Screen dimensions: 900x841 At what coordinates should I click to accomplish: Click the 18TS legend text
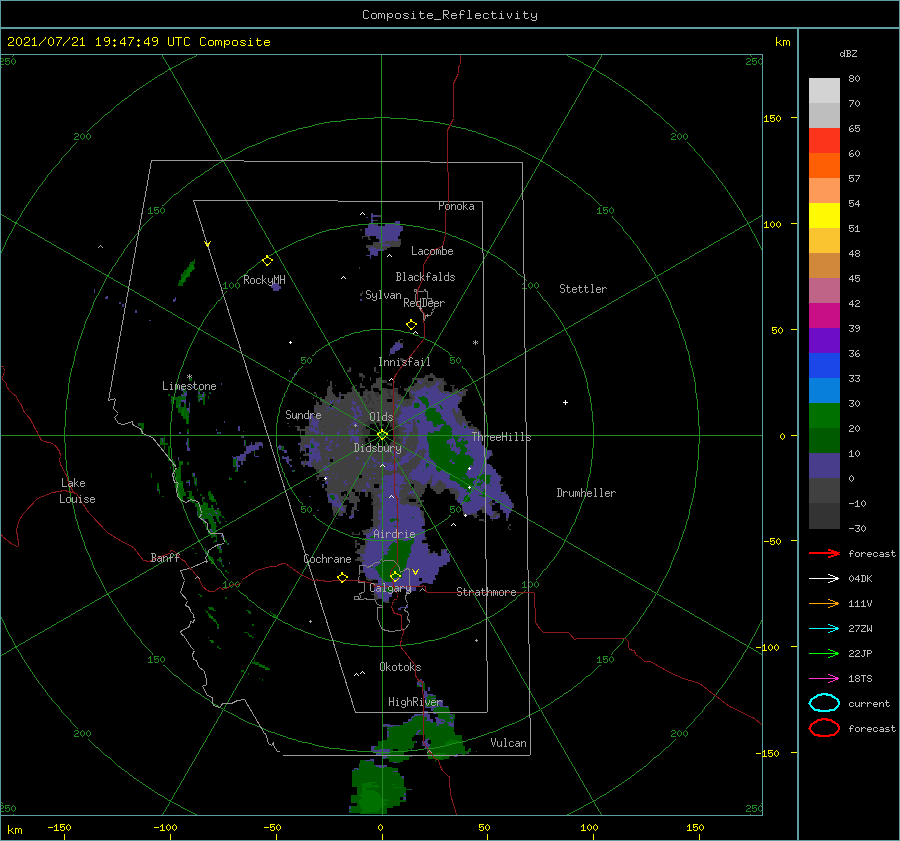pyautogui.click(x=860, y=679)
